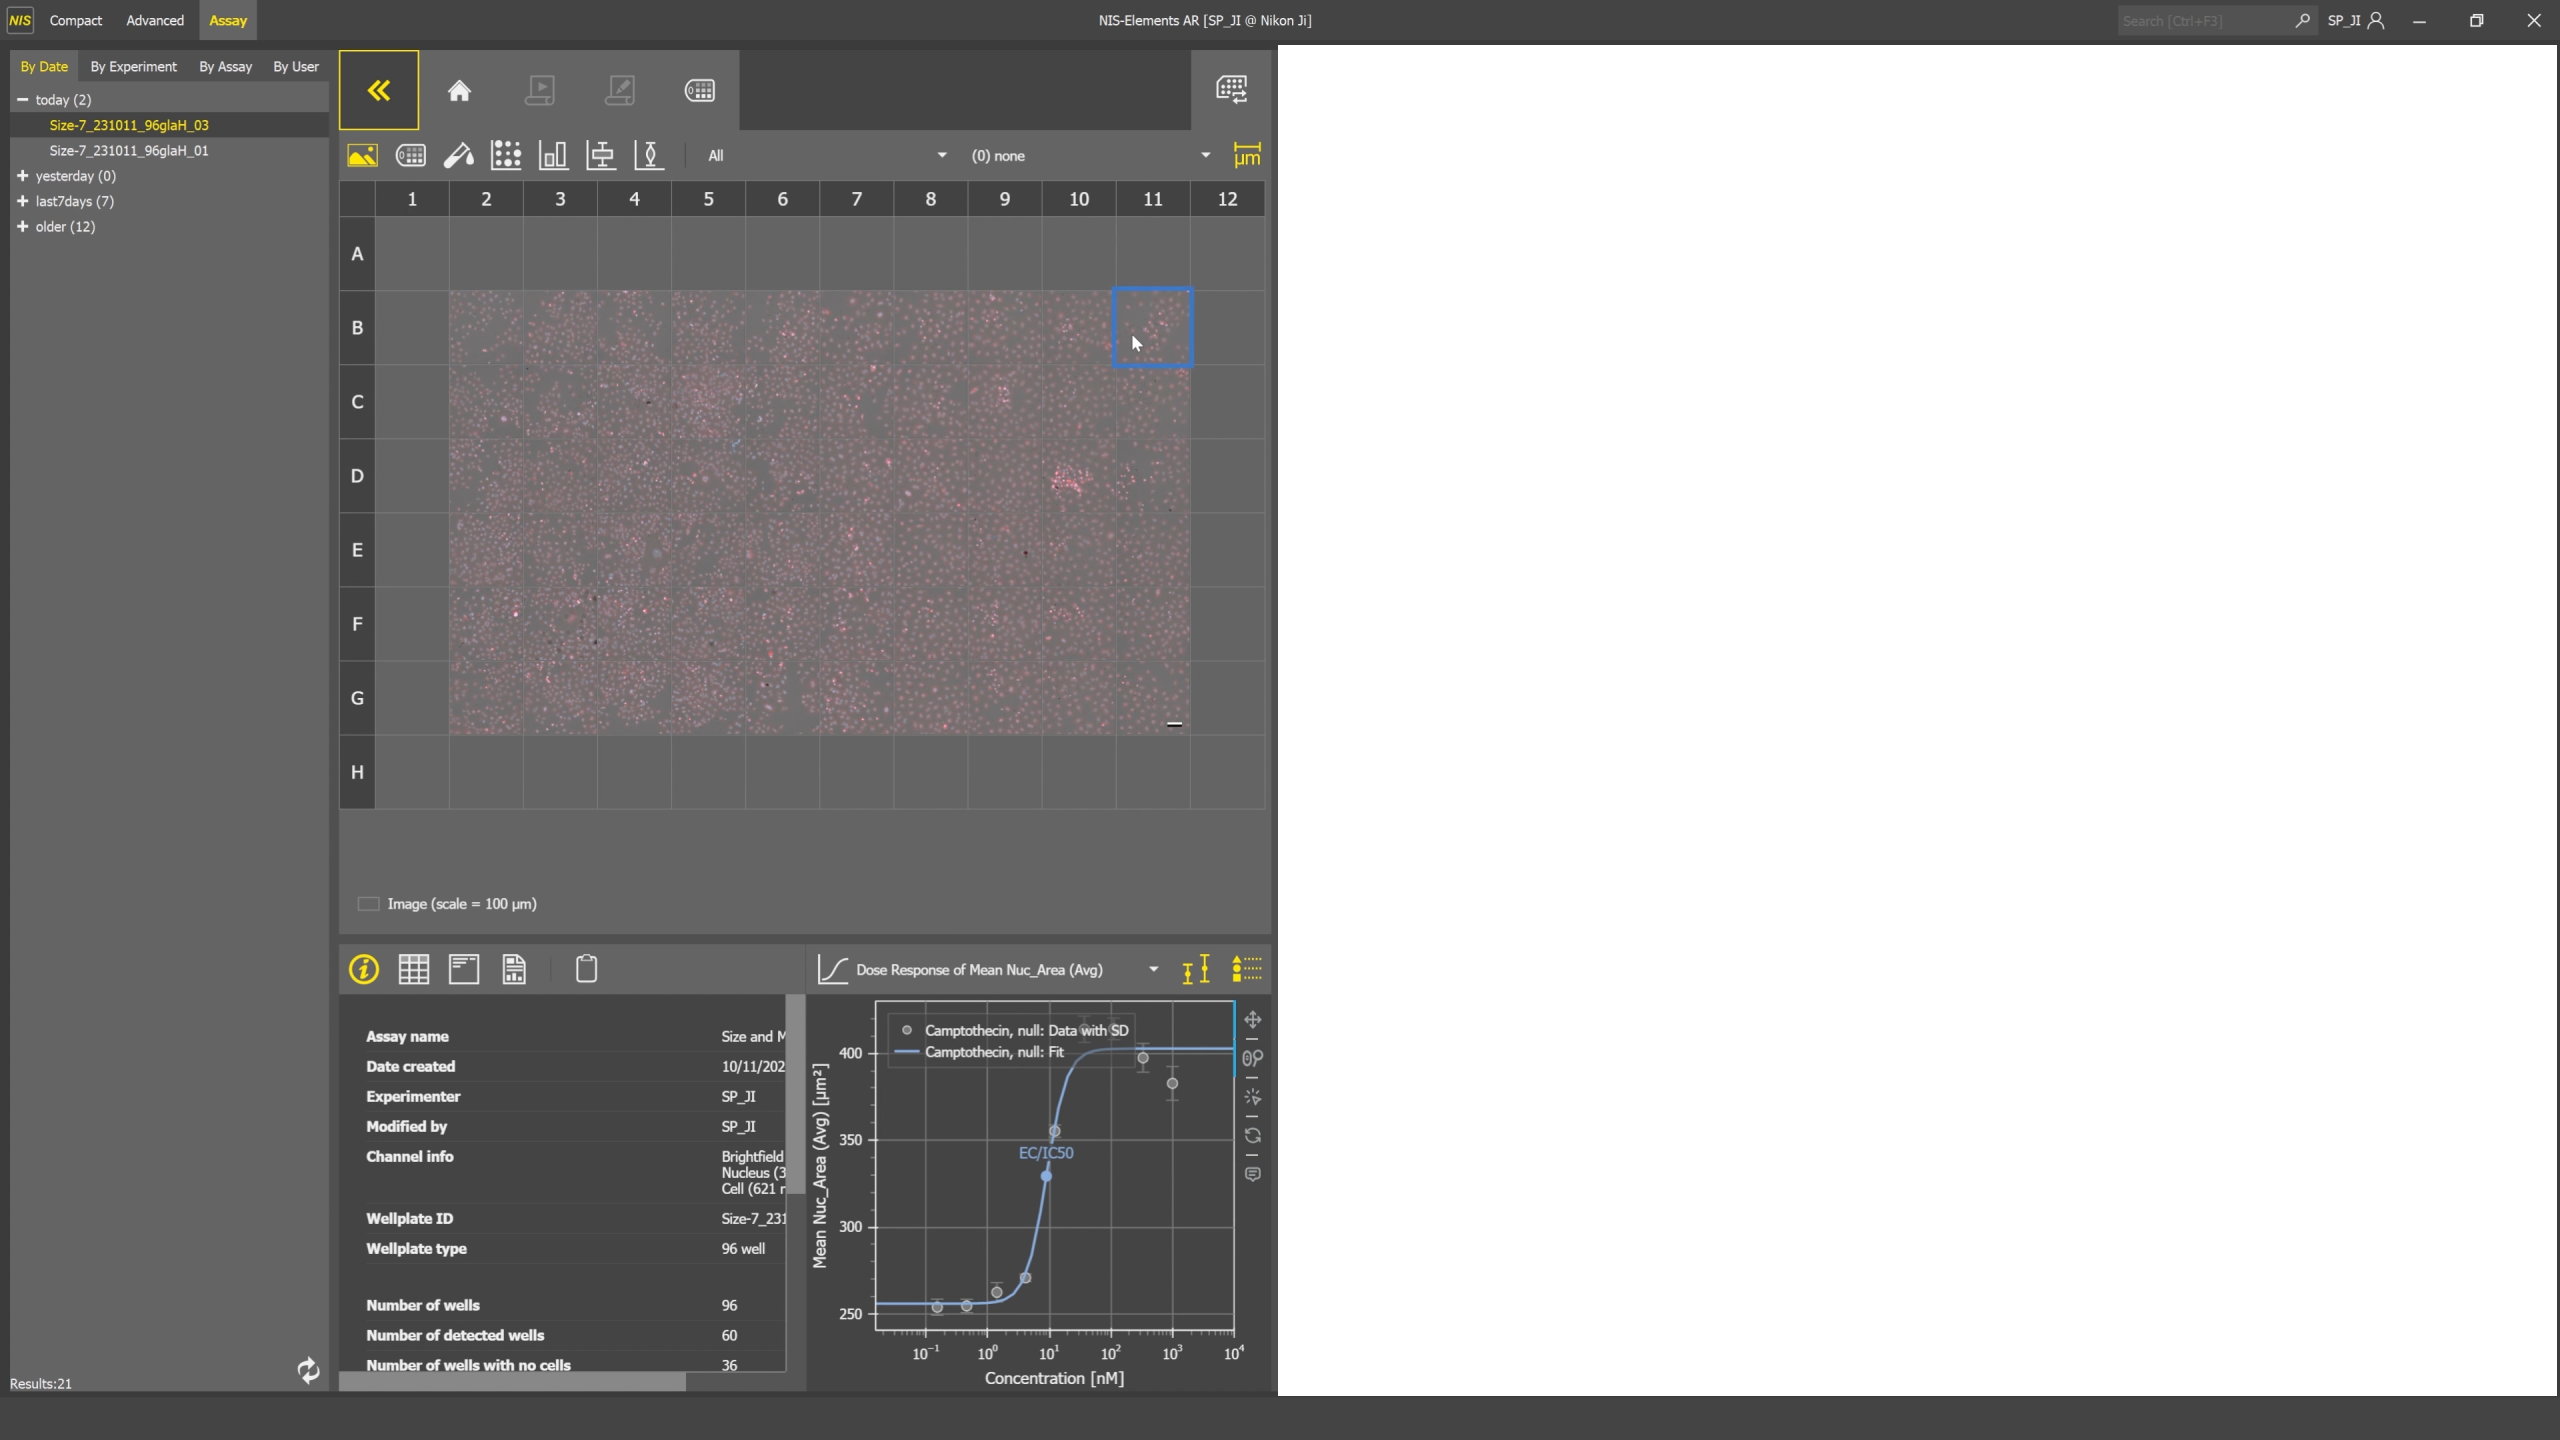Viewport: 2560px width, 1440px height.
Task: Click column header 12 of the wellplate
Action: pos(1227,199)
